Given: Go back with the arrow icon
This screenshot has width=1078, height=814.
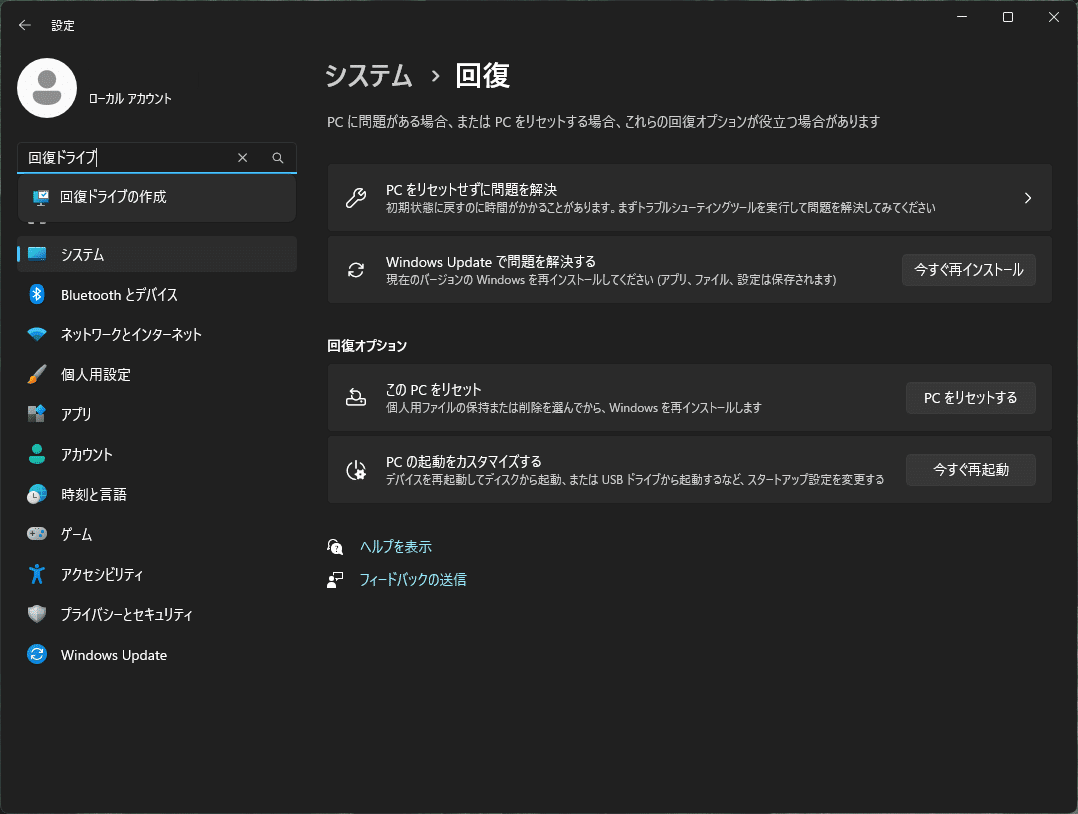Looking at the screenshot, I should 25,25.
